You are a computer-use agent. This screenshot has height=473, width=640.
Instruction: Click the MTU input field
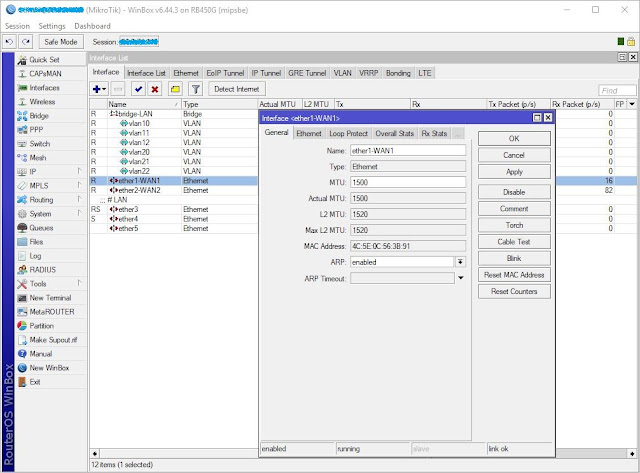click(x=408, y=182)
